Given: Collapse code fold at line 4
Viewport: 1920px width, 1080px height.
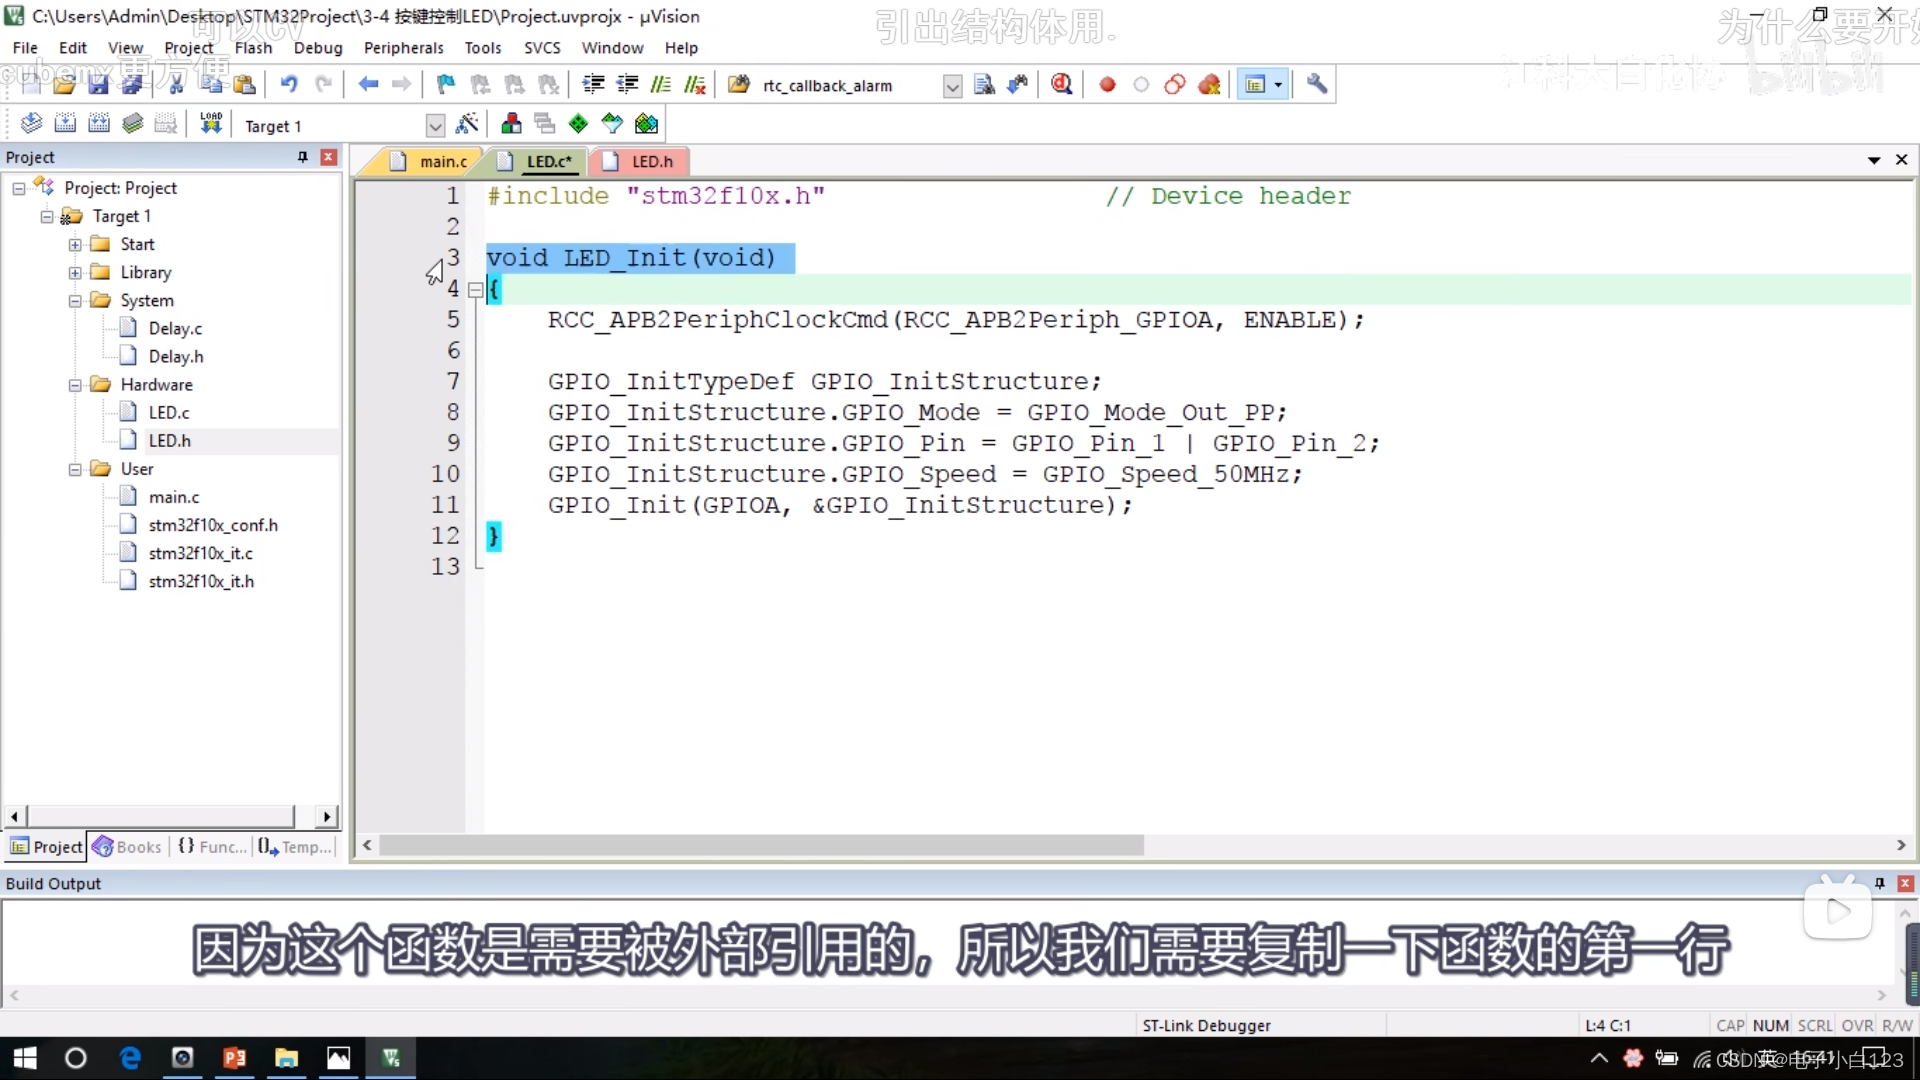Looking at the screenshot, I should (476, 290).
